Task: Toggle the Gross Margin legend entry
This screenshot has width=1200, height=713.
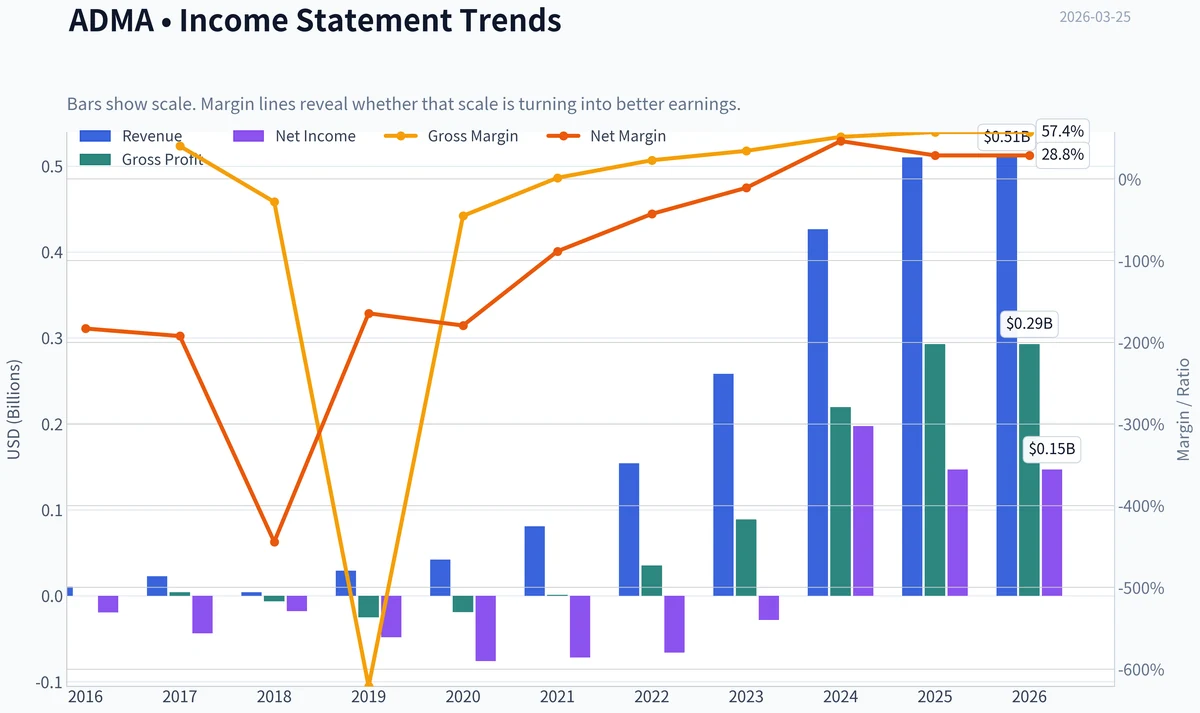Action: [452, 136]
